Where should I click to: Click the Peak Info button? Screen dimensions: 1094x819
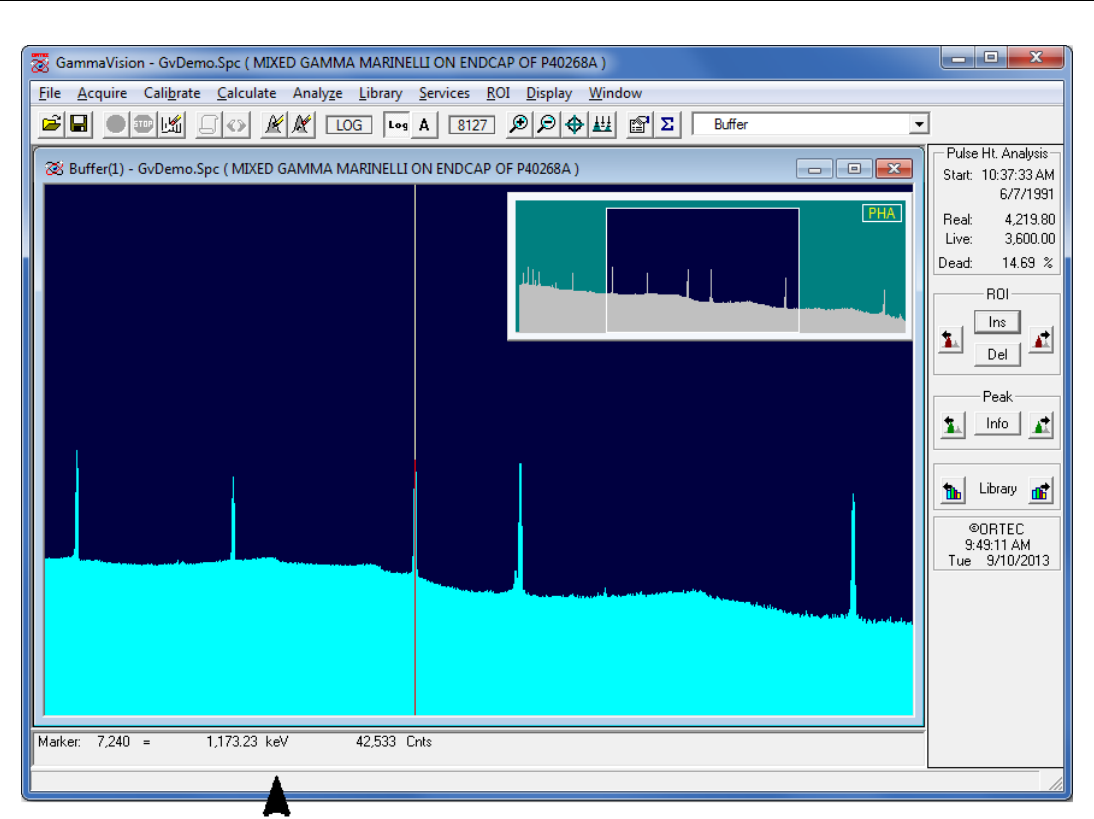tap(997, 423)
